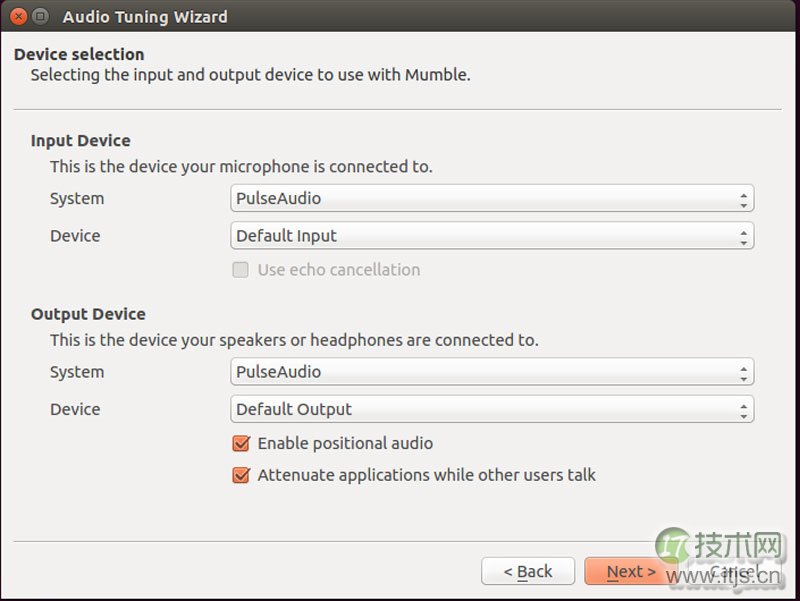Screen dimensions: 800x601
Task: Click the arrow spinner on input PulseAudio combo
Action: point(743,200)
